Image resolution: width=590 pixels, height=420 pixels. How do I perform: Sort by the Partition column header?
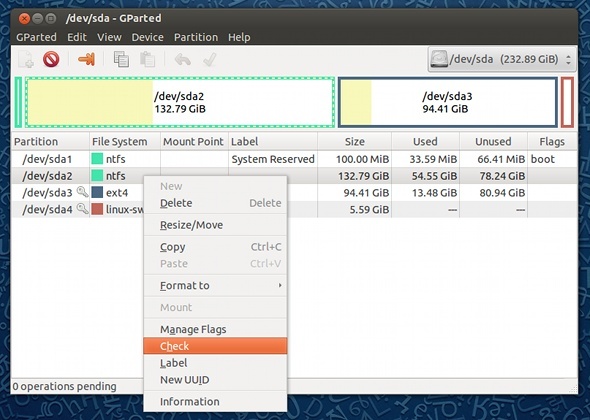(x=50, y=142)
